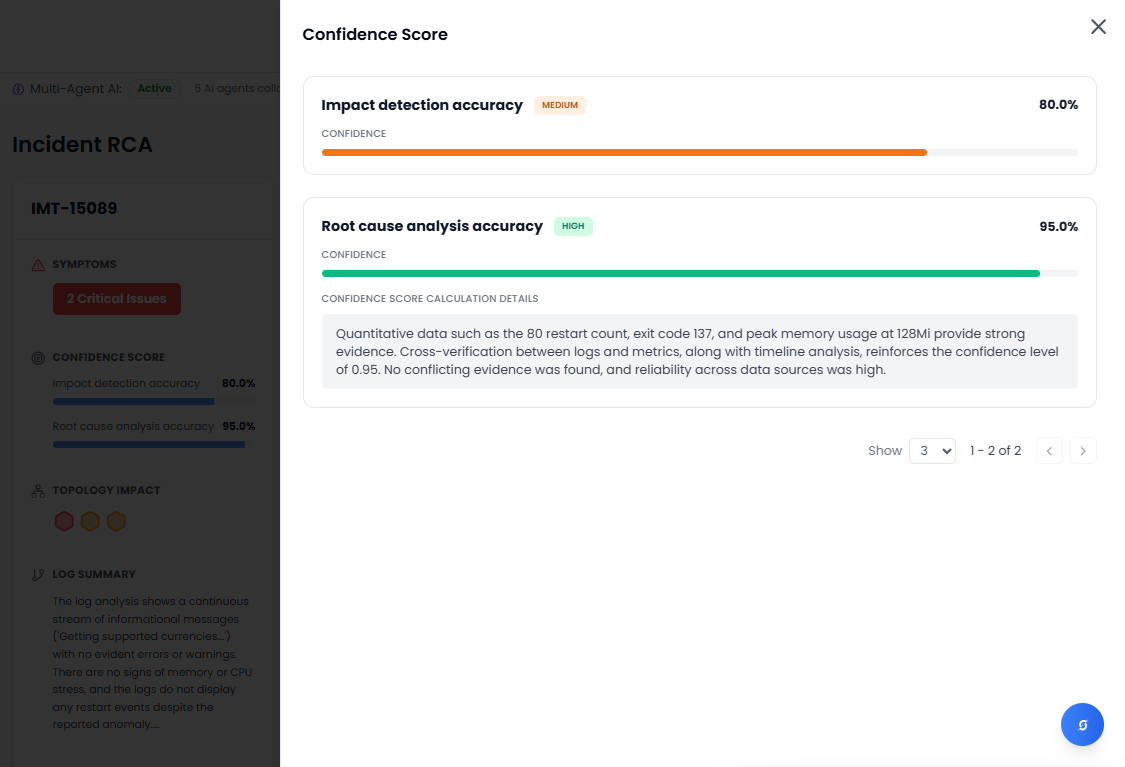Open the blue chat assistant button

click(1082, 725)
